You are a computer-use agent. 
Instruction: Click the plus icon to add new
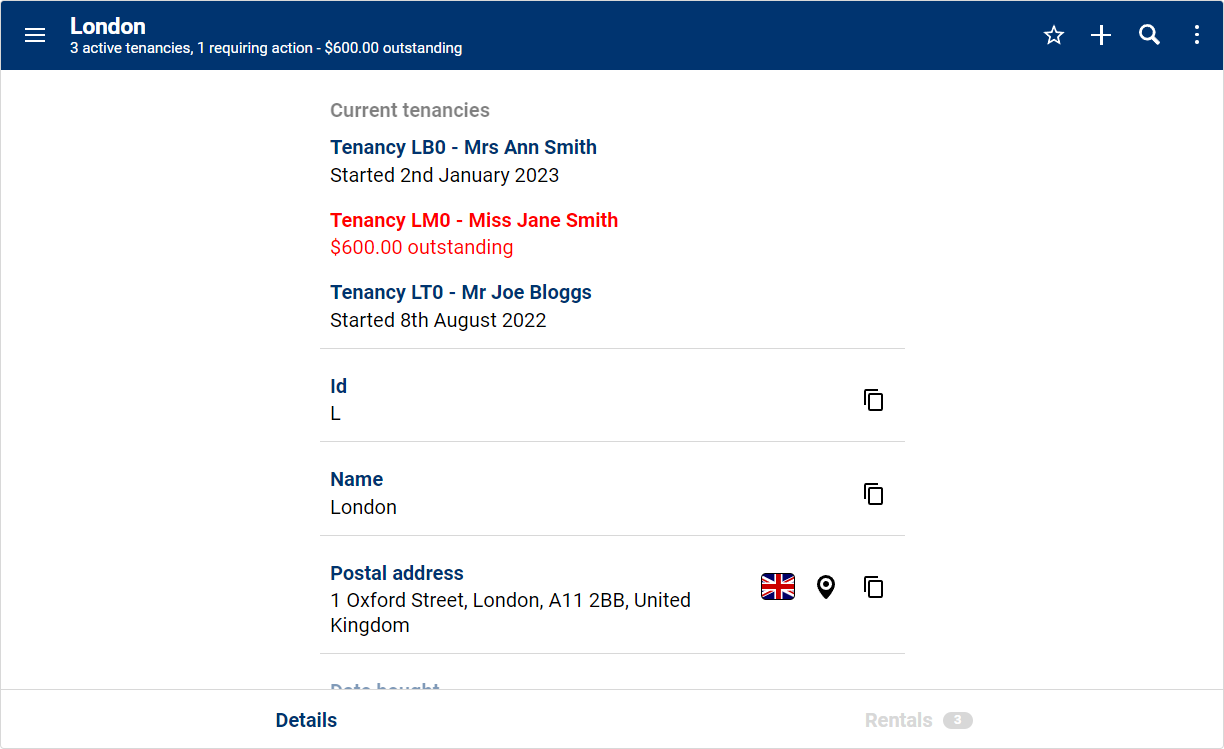coord(1101,36)
